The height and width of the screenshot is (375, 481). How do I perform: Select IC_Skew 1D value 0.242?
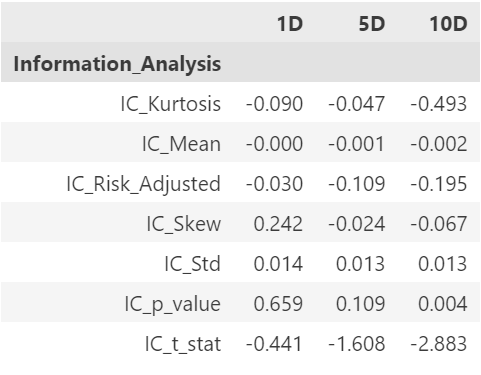(x=278, y=224)
